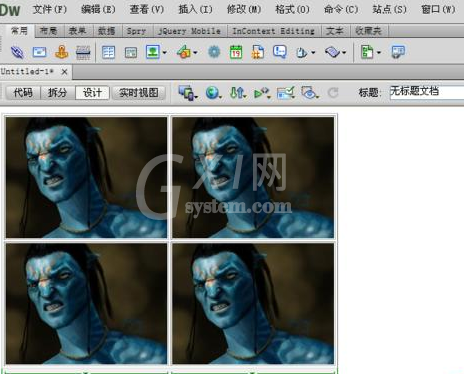Open the 插入(I) menu
The image size is (464, 374).
[195, 9]
